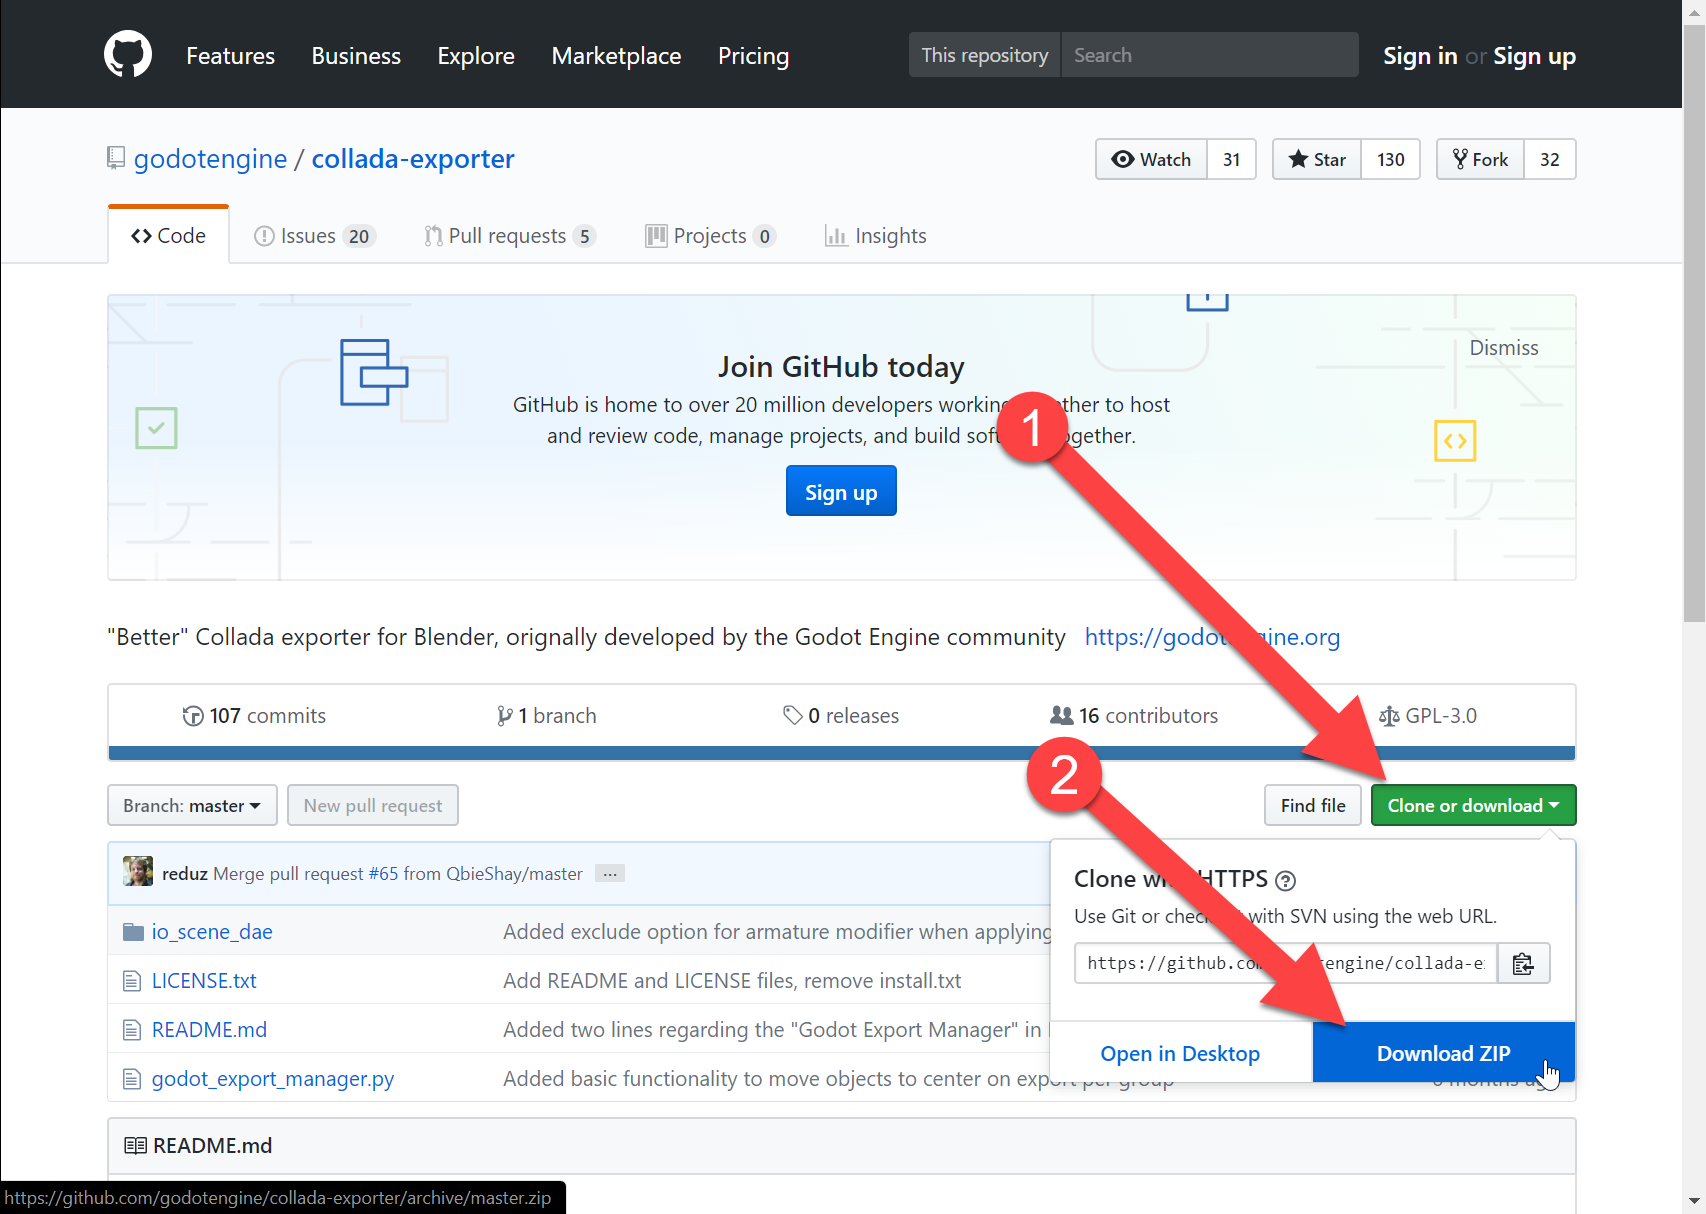This screenshot has height=1214, width=1706.
Task: Click commit message for LICENSE.txt row
Action: (732, 981)
